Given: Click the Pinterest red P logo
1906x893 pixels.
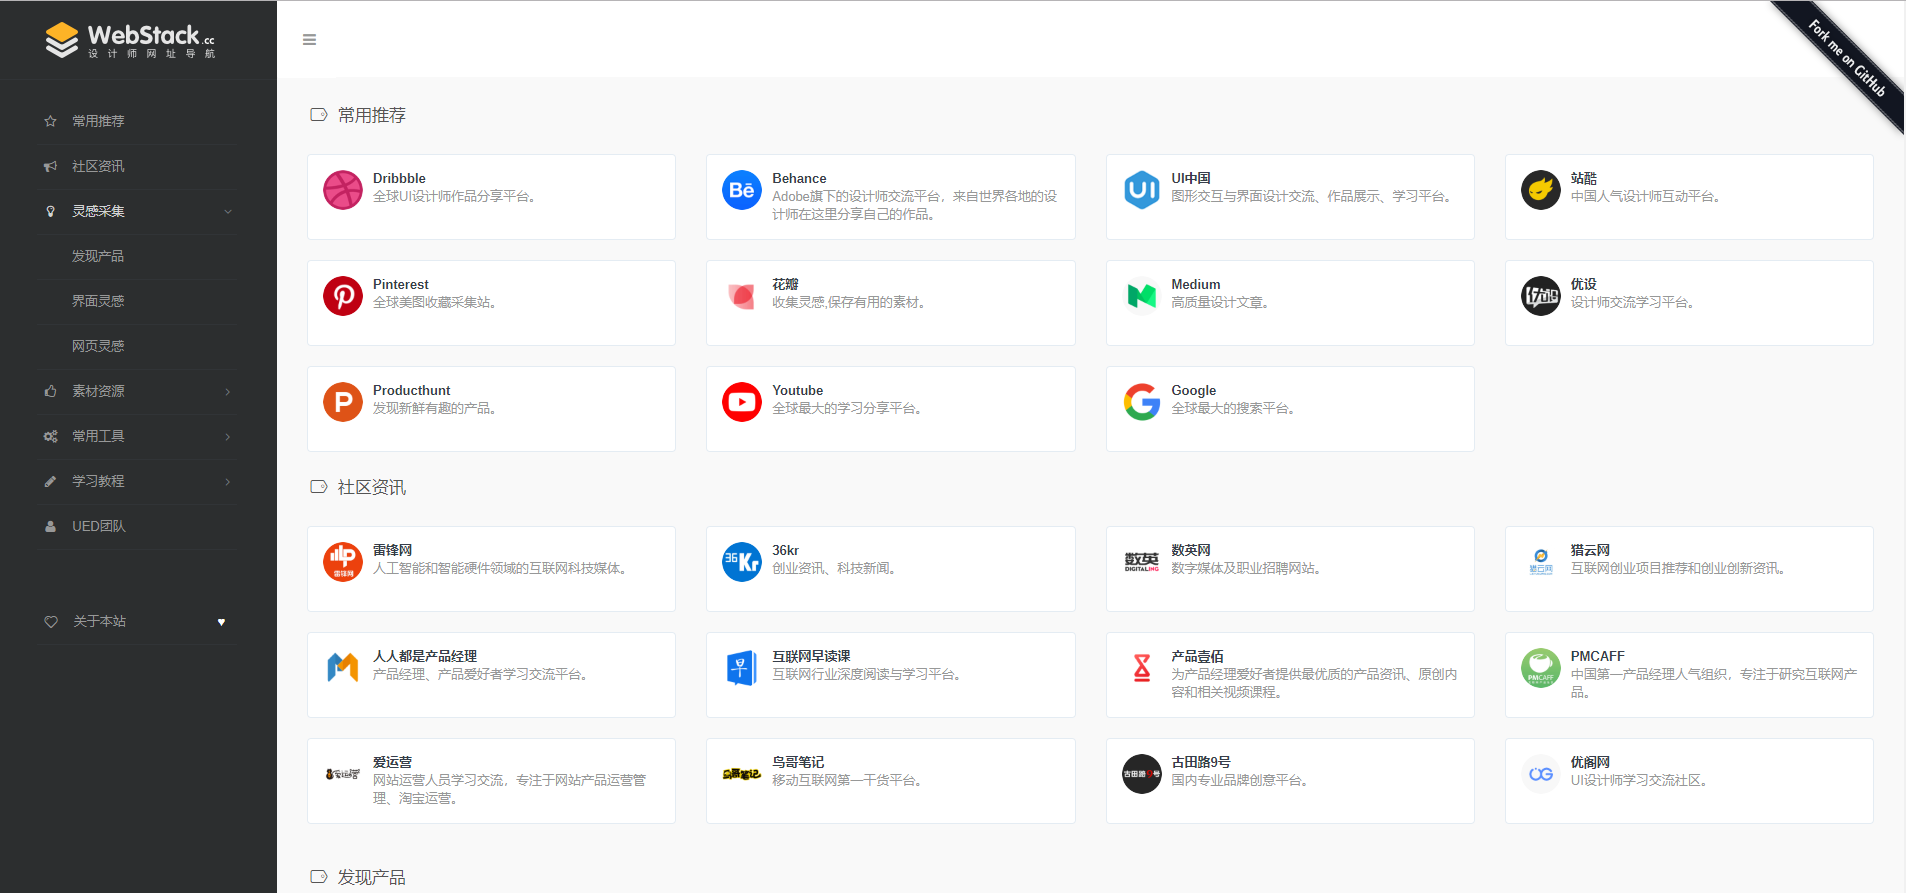Looking at the screenshot, I should [x=343, y=296].
